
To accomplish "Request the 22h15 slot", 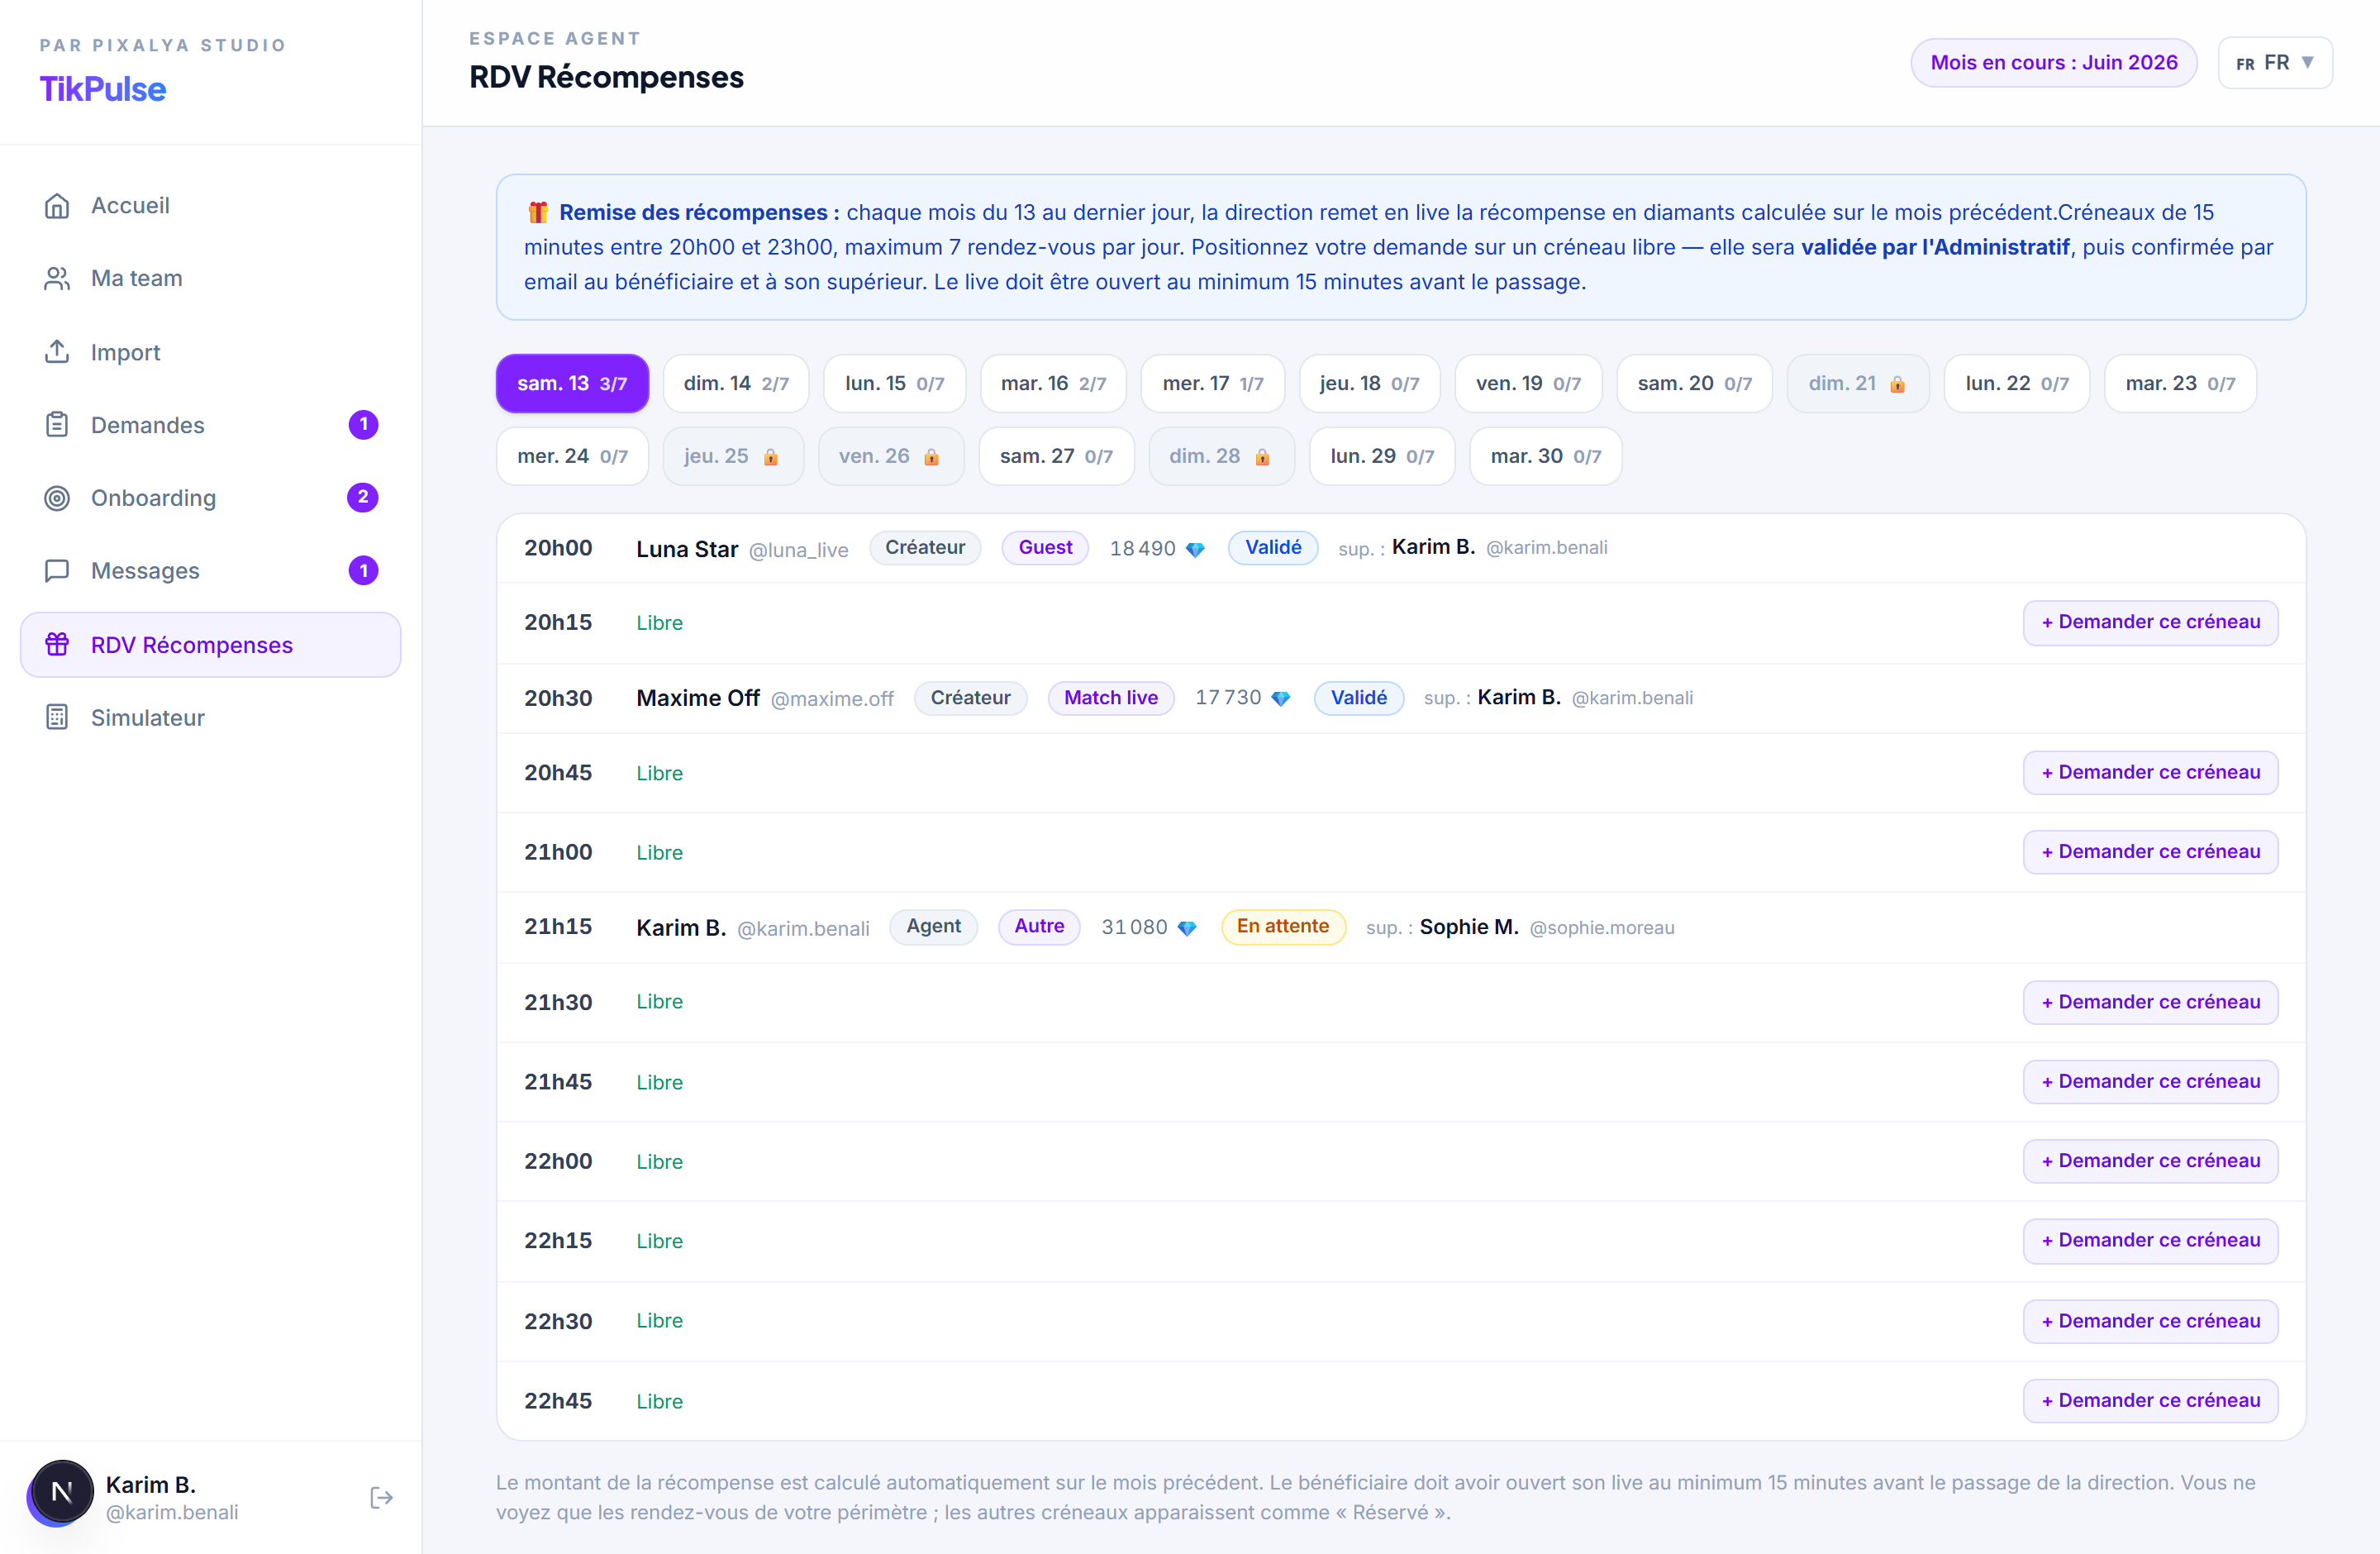I will coord(2150,1241).
